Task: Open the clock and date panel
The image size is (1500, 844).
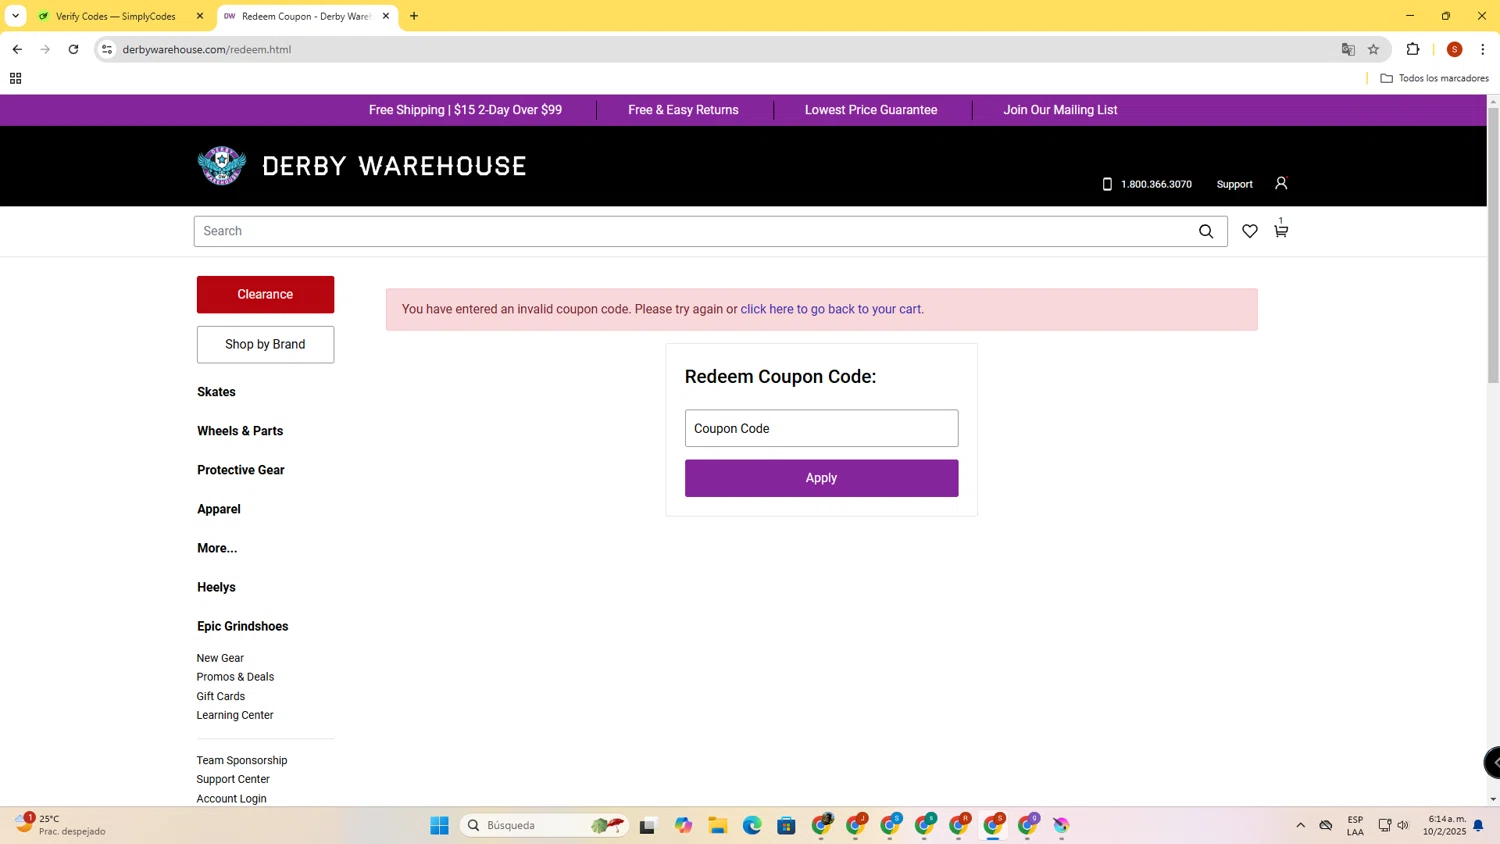Action: pos(1445,825)
